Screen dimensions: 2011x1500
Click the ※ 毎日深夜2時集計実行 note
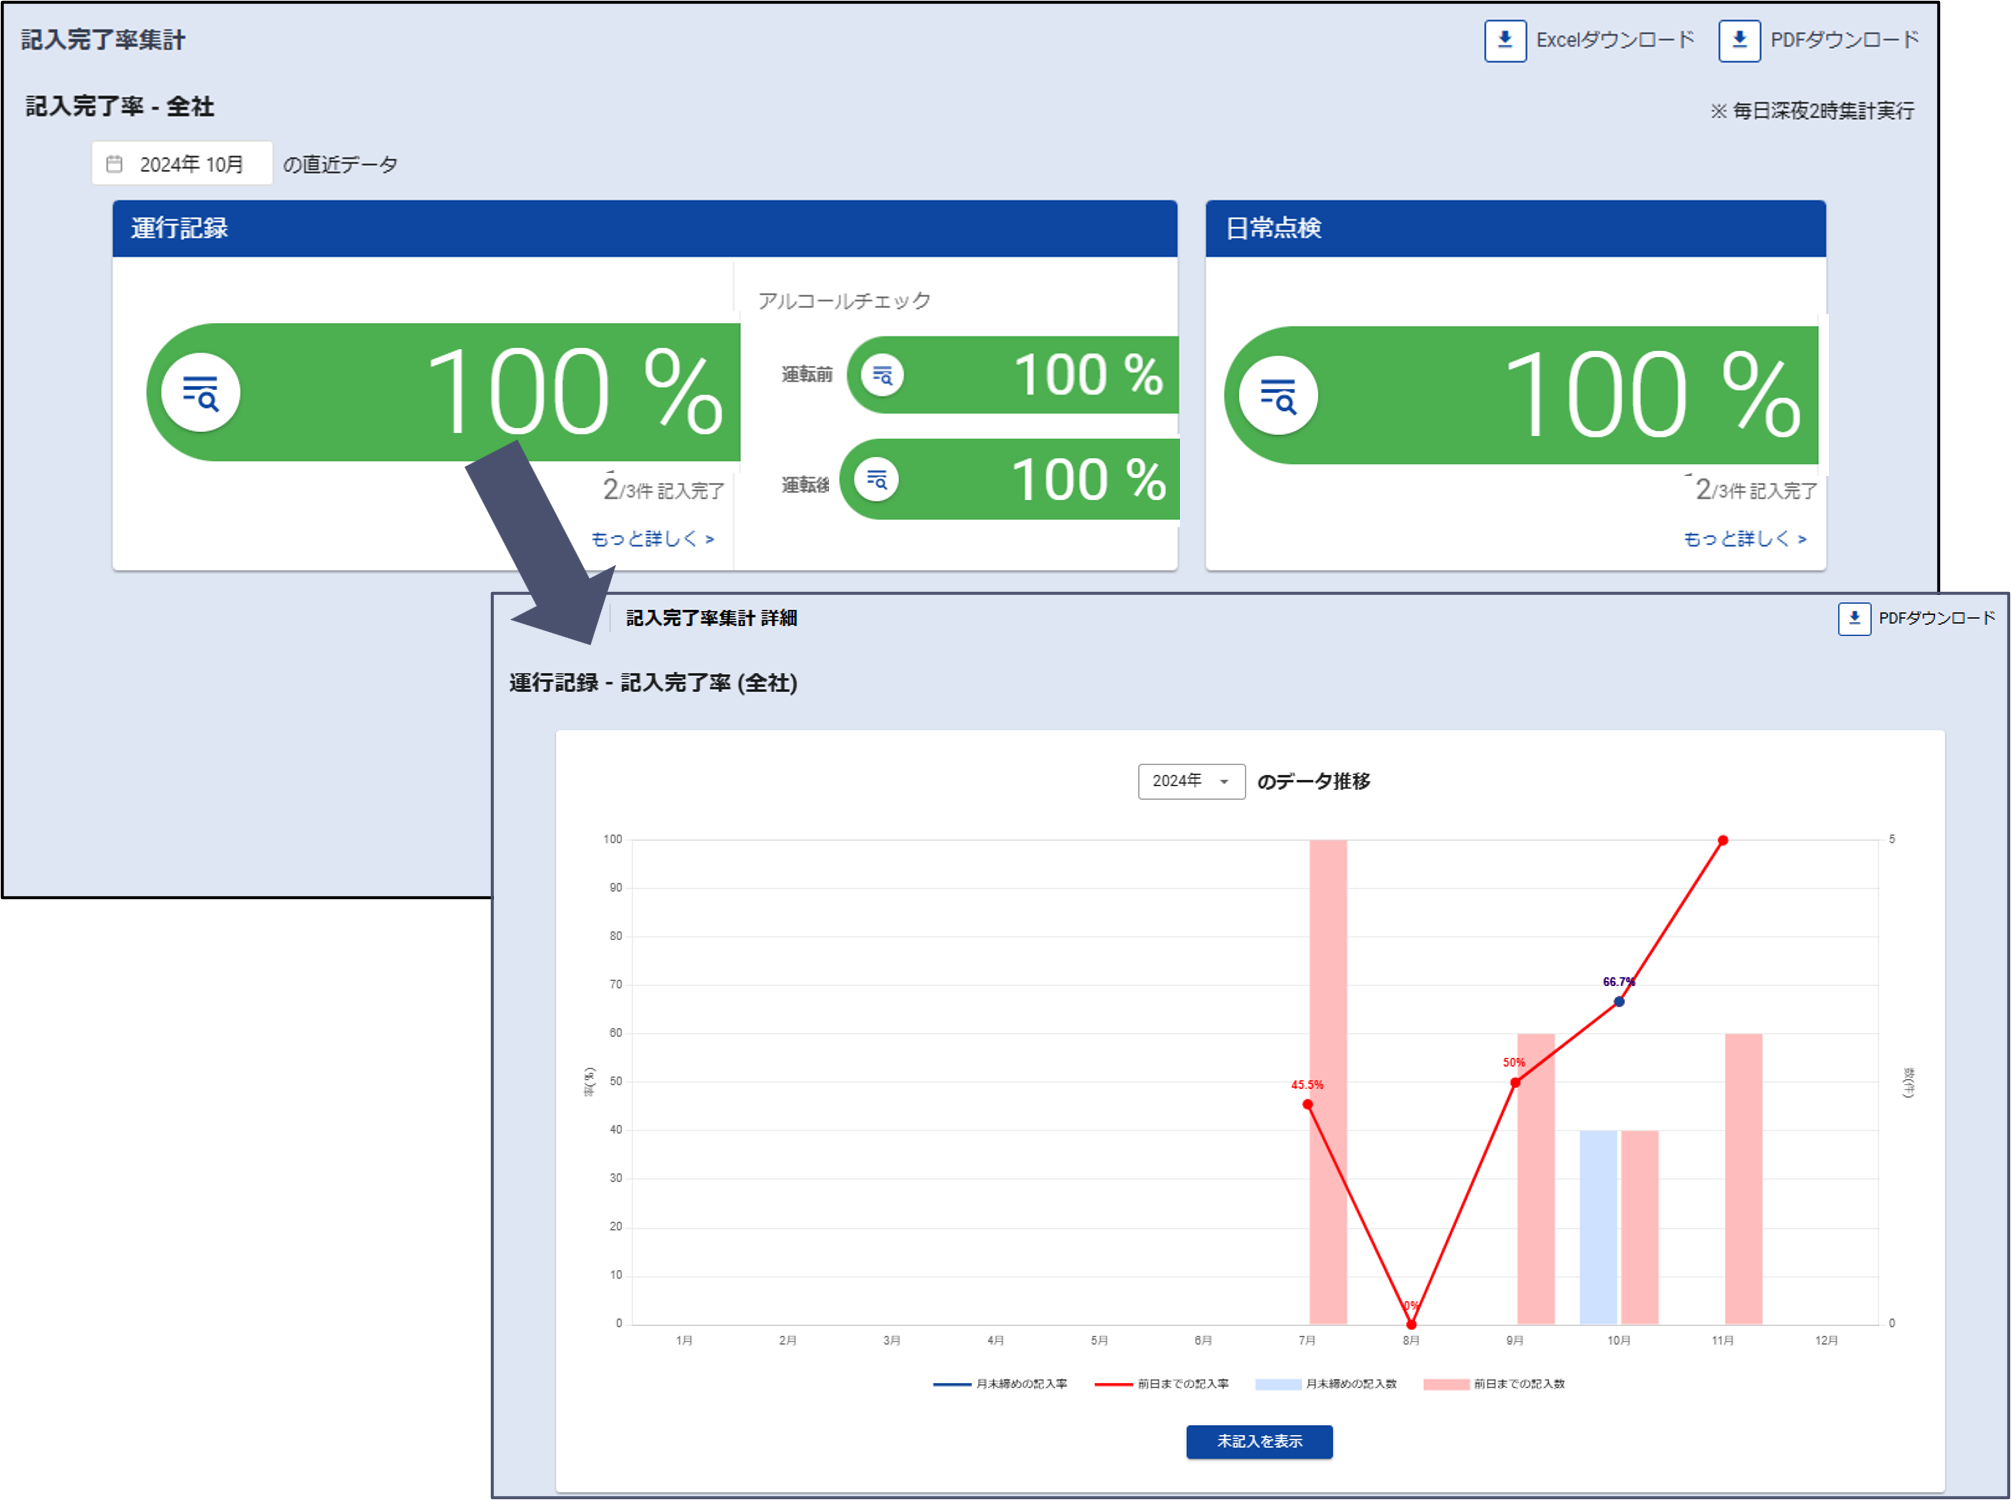pos(1812,111)
